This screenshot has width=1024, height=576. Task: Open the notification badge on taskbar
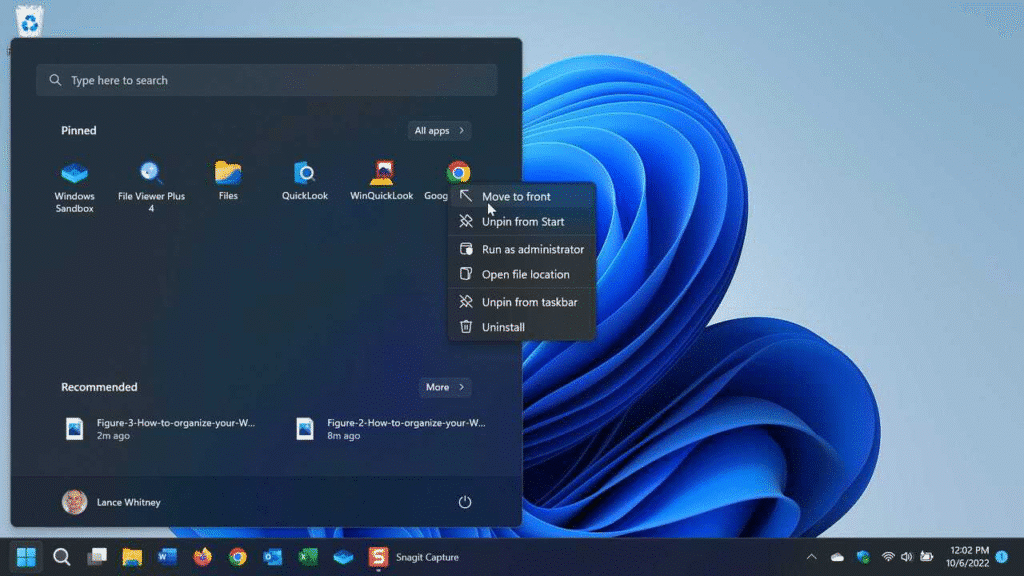click(1002, 557)
